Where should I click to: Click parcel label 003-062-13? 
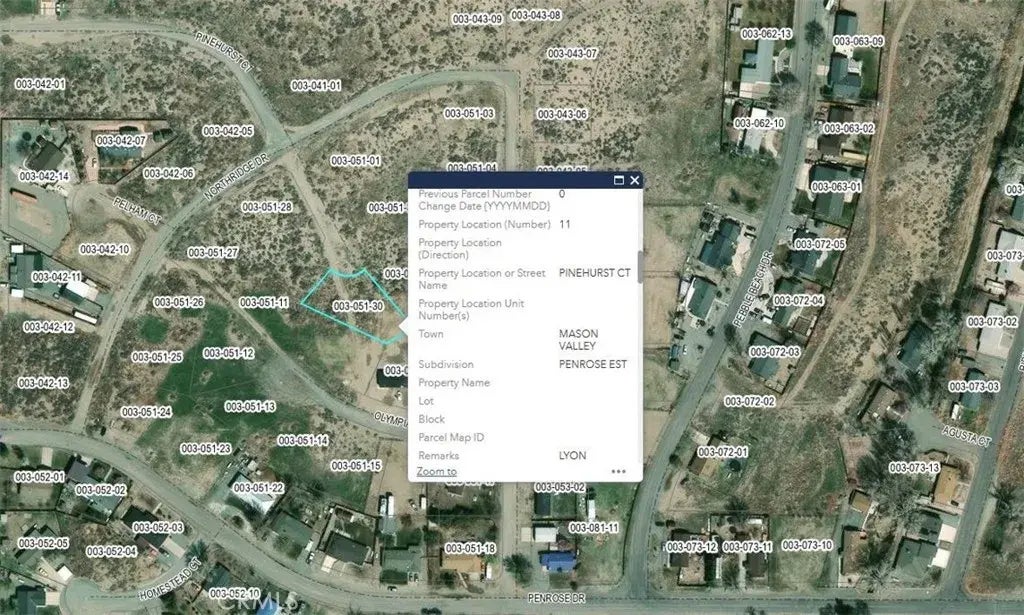(766, 33)
